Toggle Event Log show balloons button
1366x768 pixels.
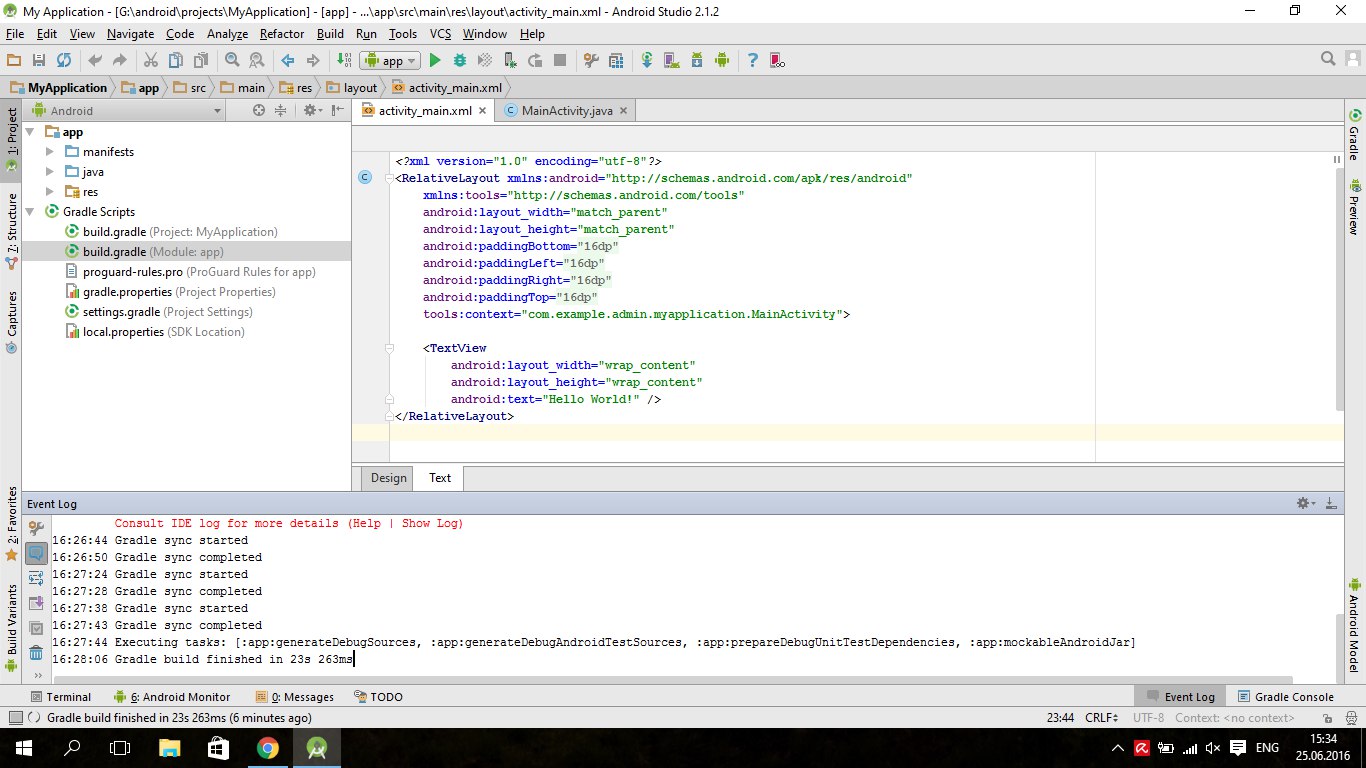coord(36,553)
